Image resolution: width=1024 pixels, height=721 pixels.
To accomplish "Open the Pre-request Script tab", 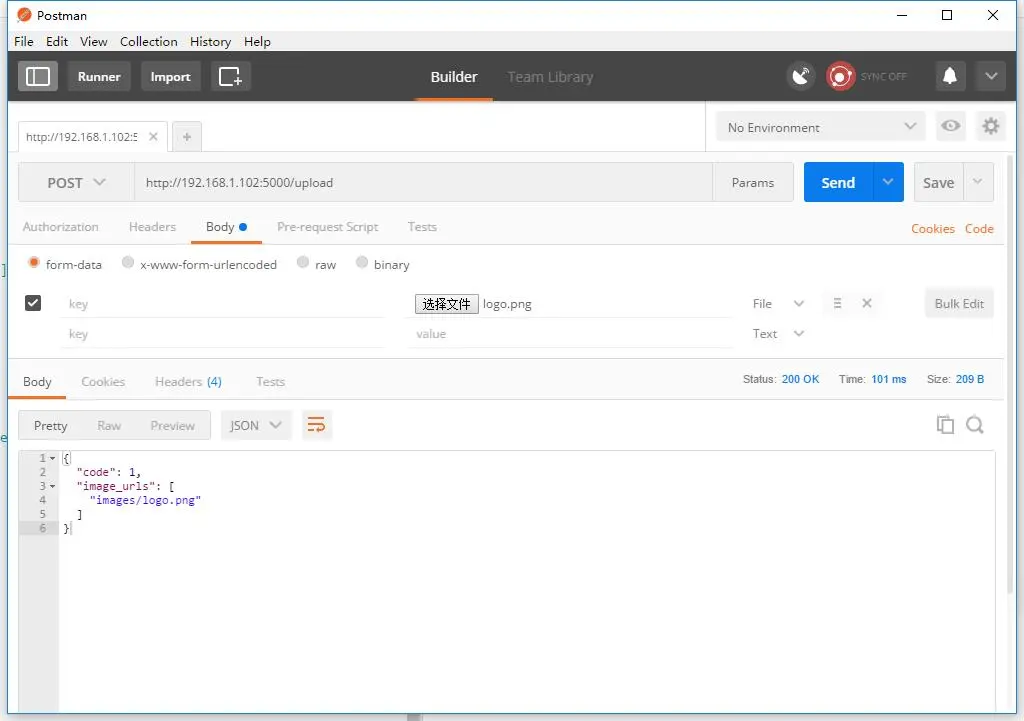I will tap(328, 227).
